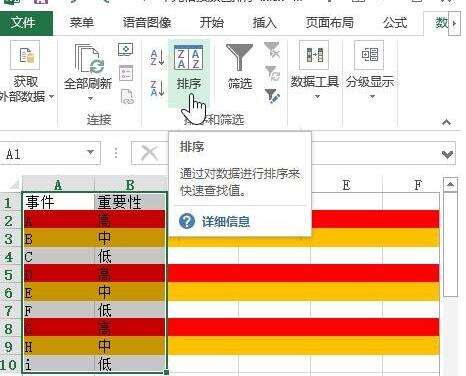Click cell B4 with 低
Image resolution: width=466 pixels, height=376 pixels.
click(130, 256)
